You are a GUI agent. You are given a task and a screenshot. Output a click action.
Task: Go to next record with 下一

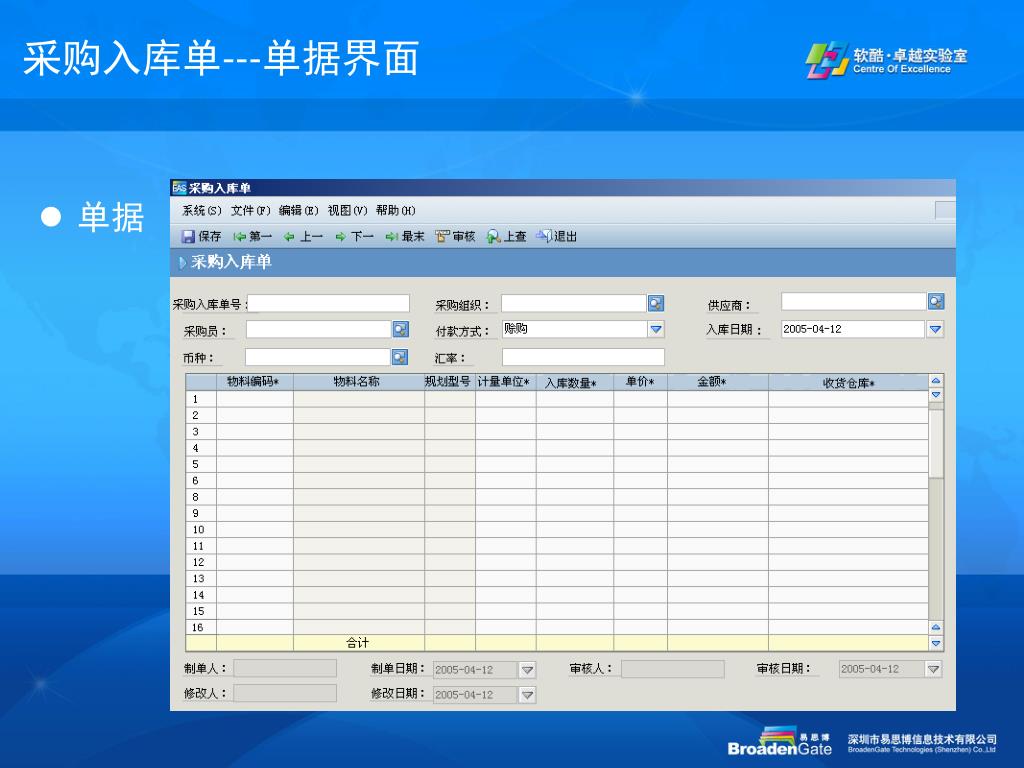354,236
